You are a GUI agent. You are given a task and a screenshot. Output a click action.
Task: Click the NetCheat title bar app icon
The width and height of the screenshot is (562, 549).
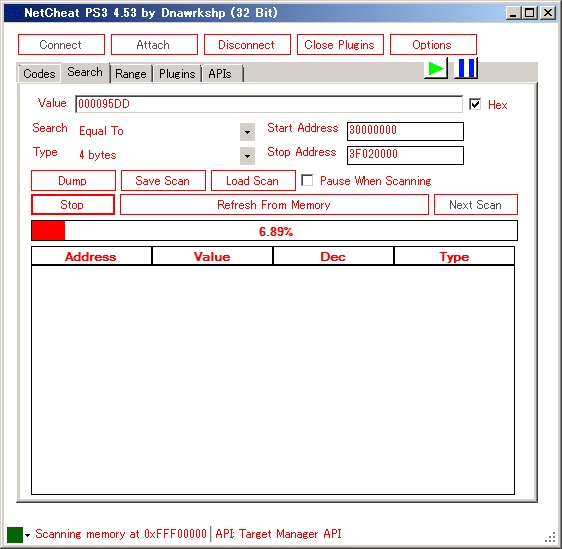14,13
